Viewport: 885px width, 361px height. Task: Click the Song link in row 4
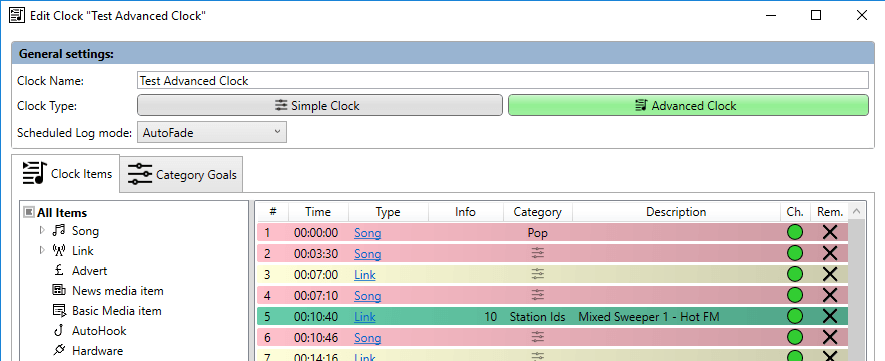[x=367, y=296]
